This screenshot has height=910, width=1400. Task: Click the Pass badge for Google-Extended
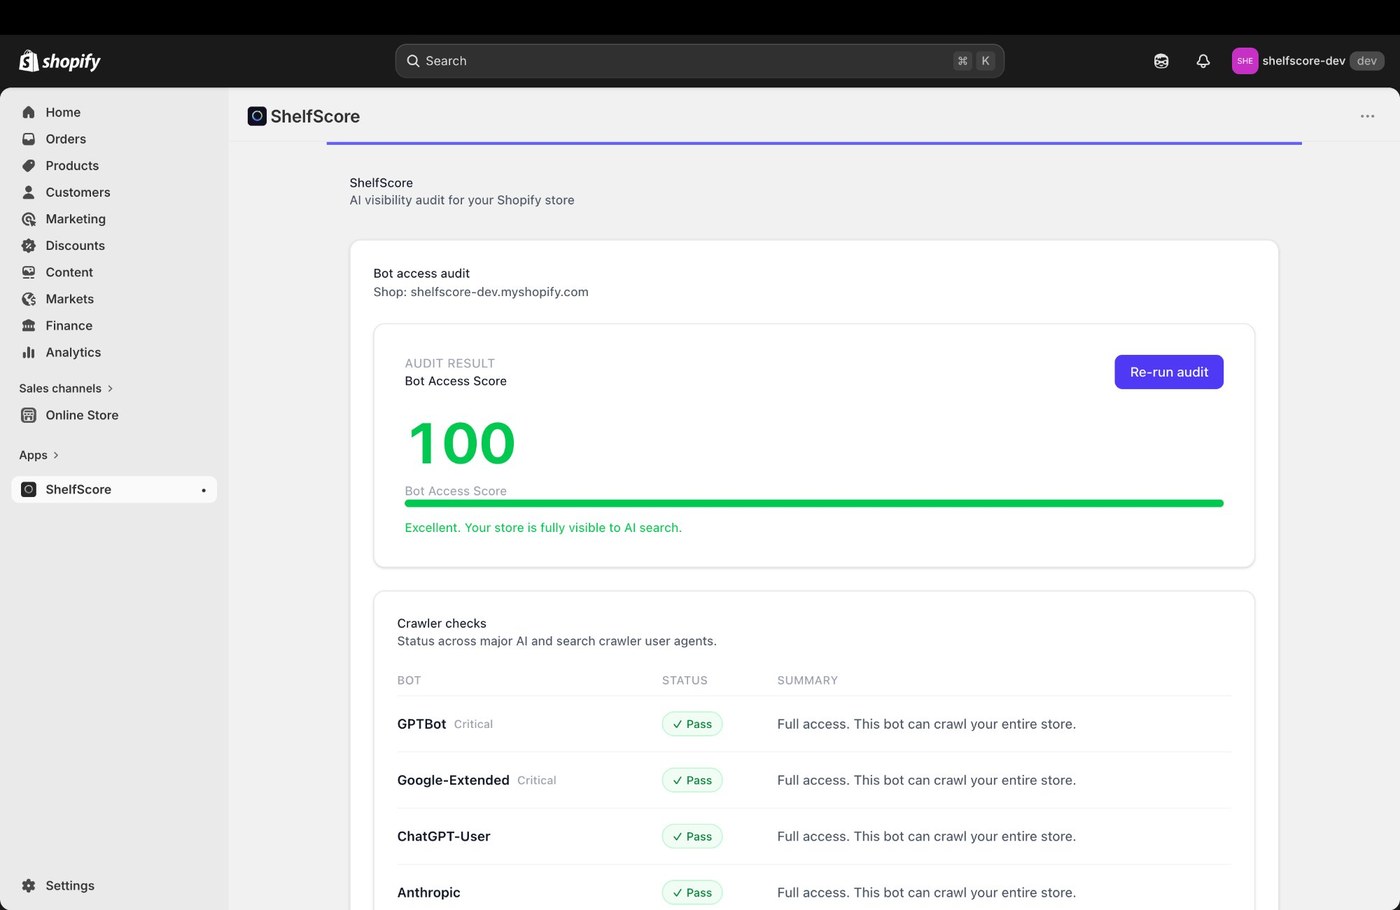pyautogui.click(x=692, y=780)
